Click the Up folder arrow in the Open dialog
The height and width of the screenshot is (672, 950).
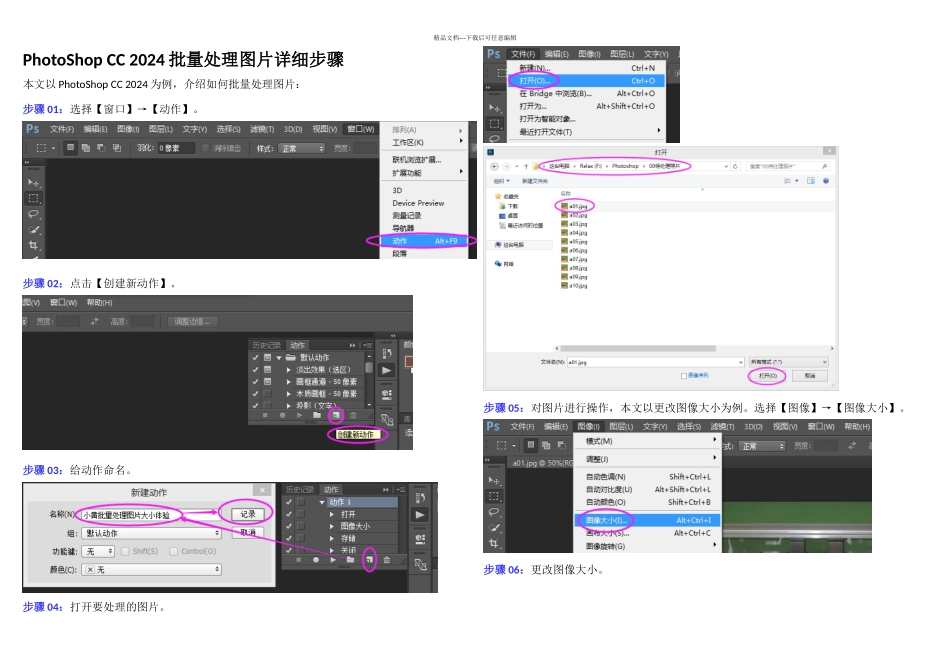[526, 166]
